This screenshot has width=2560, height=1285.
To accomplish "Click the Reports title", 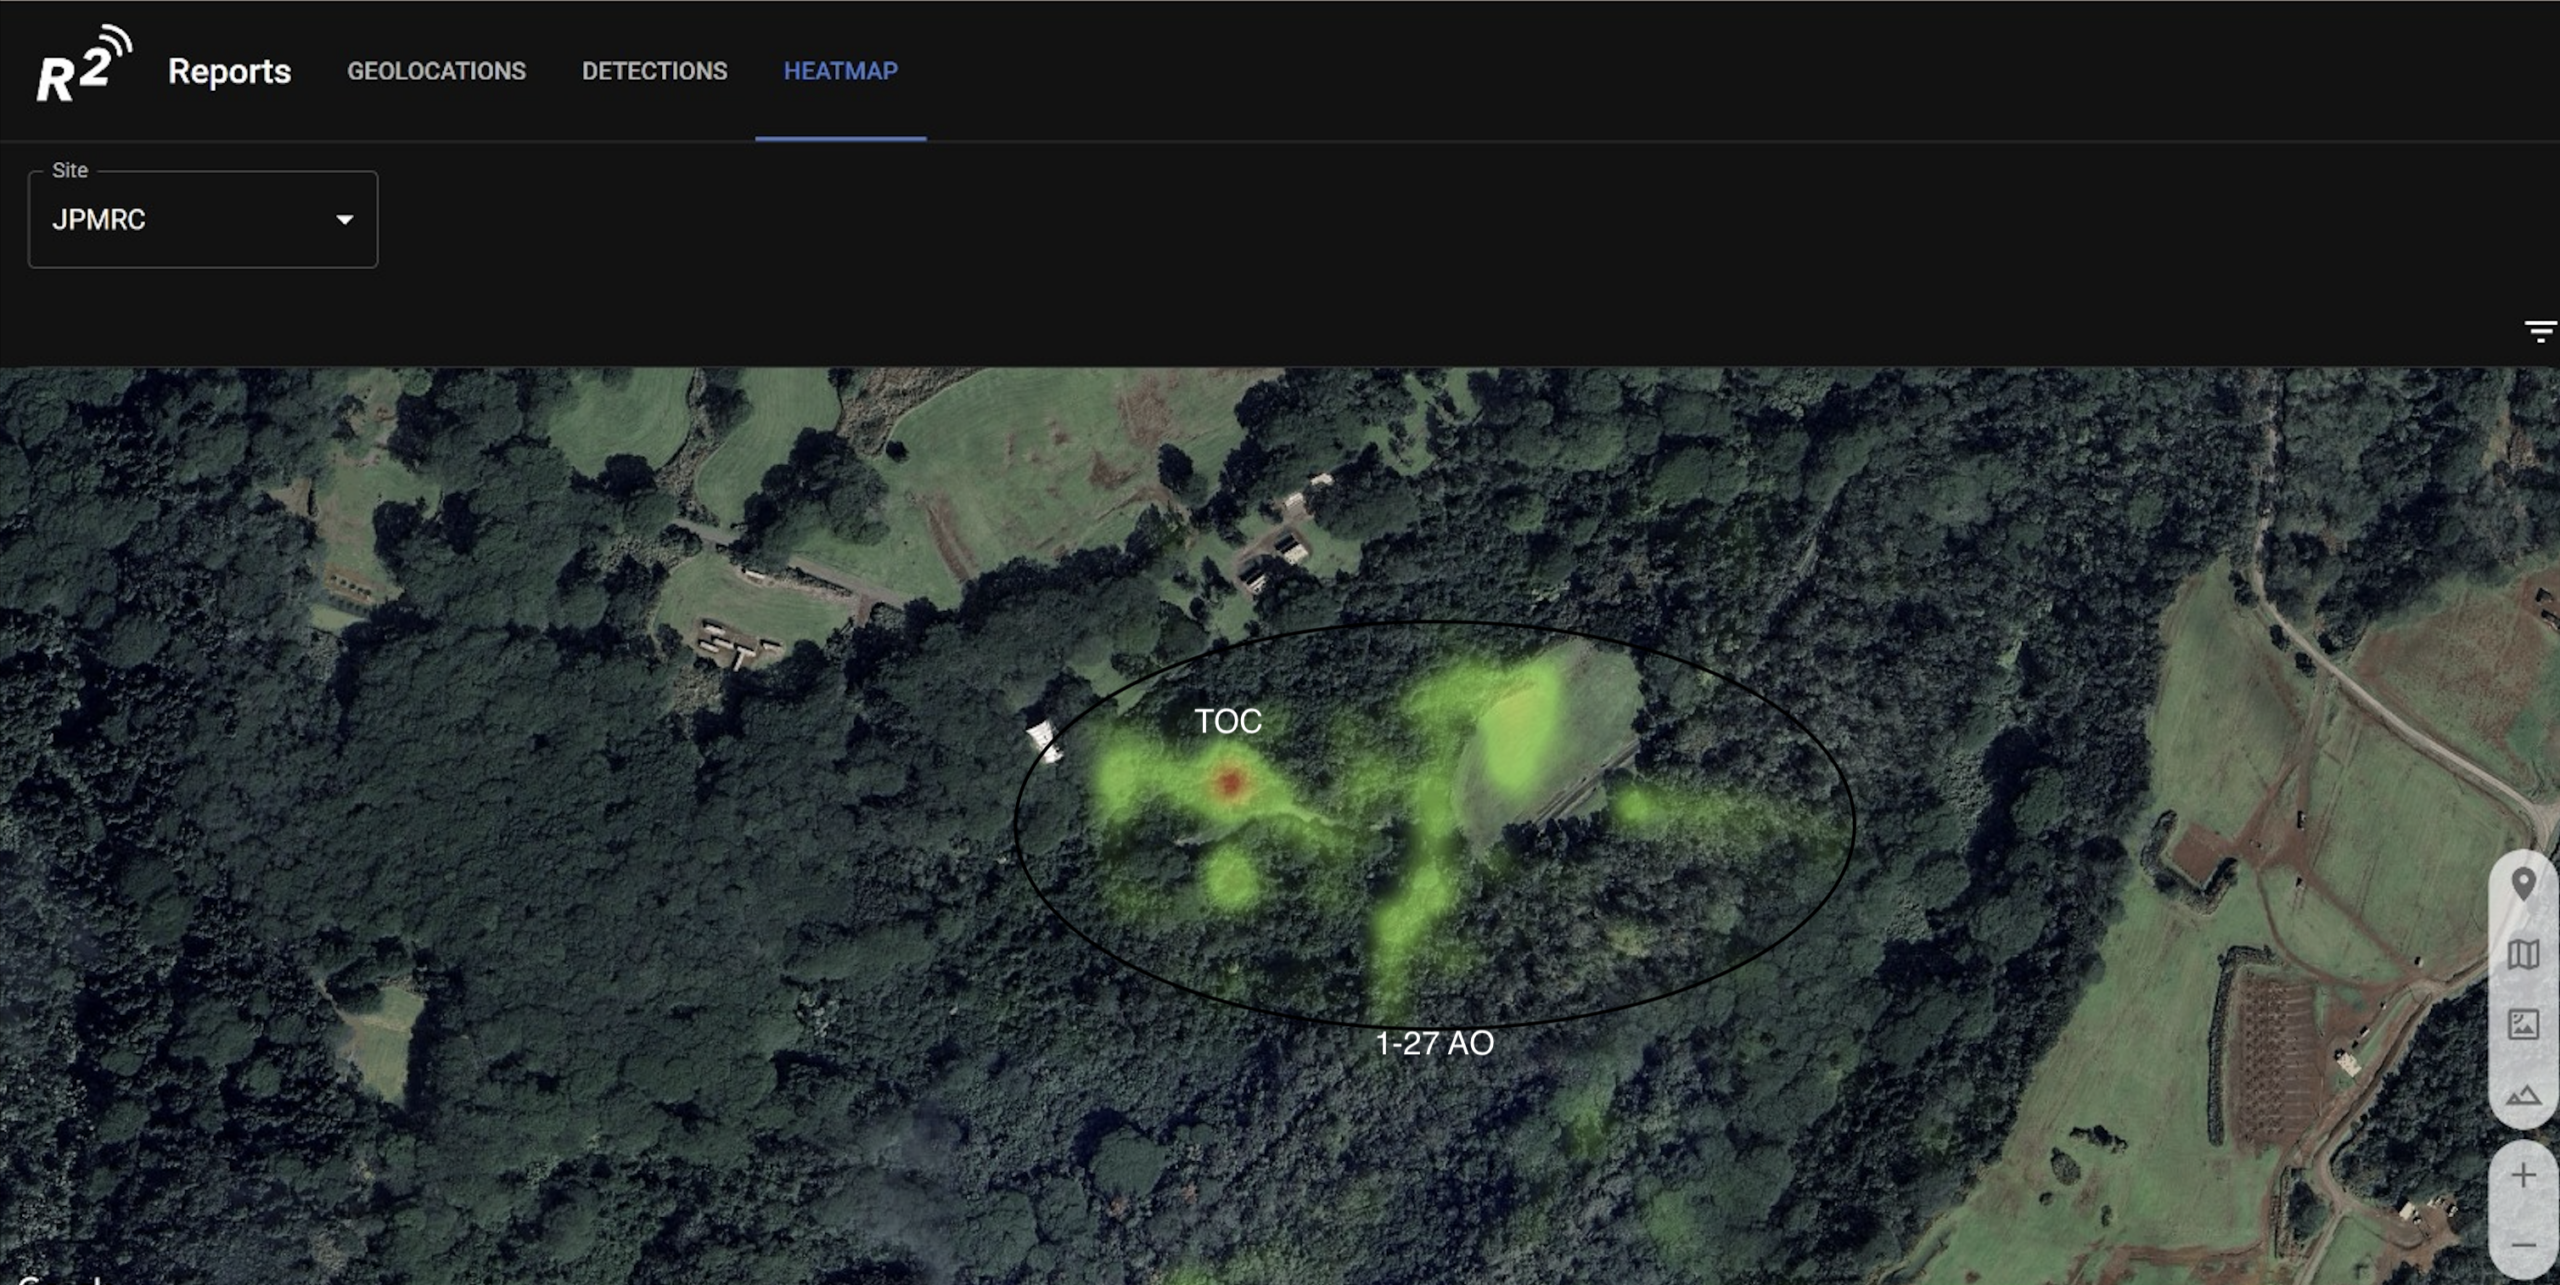I will [229, 71].
